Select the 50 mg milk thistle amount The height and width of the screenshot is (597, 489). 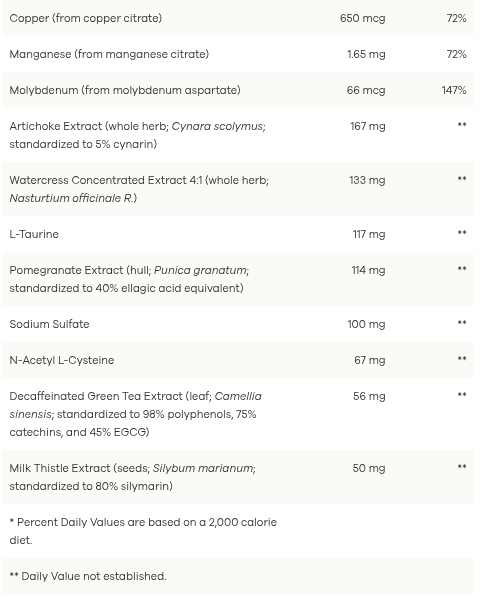point(369,468)
